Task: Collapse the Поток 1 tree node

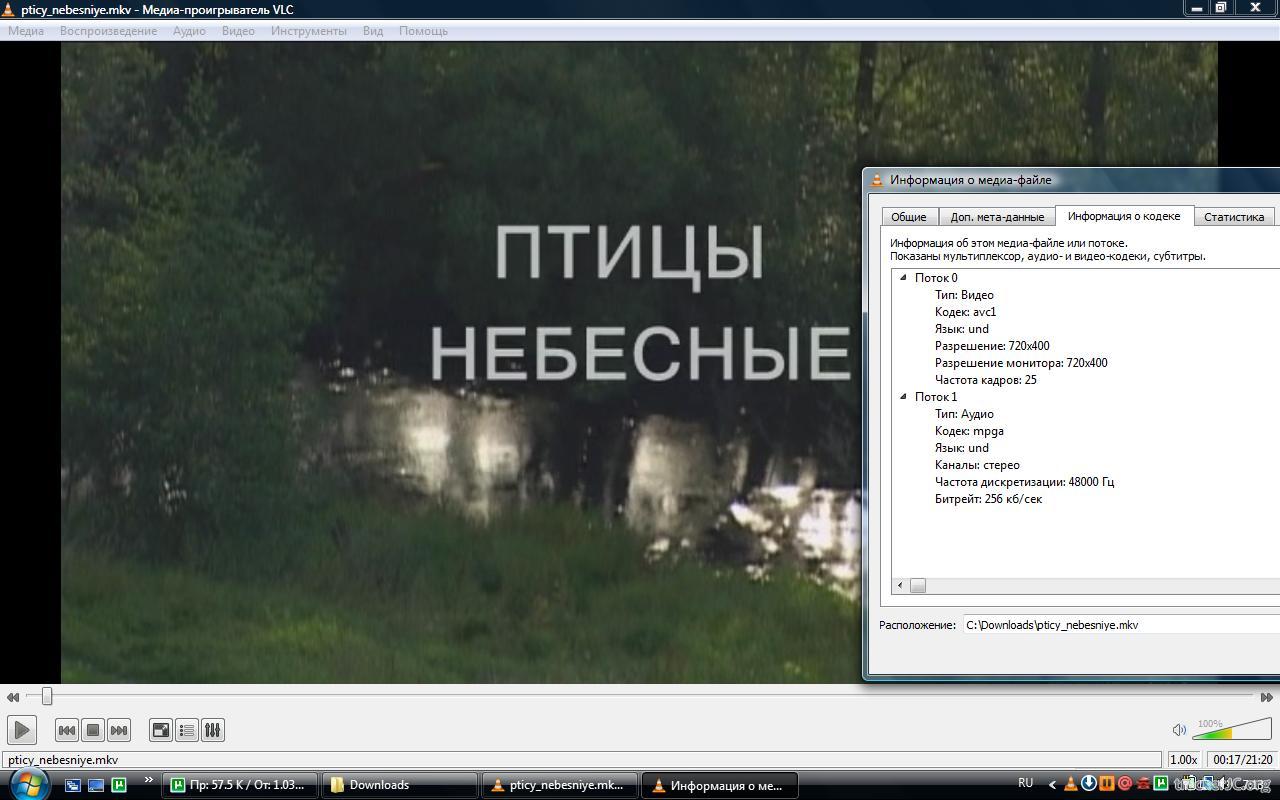Action: [903, 397]
